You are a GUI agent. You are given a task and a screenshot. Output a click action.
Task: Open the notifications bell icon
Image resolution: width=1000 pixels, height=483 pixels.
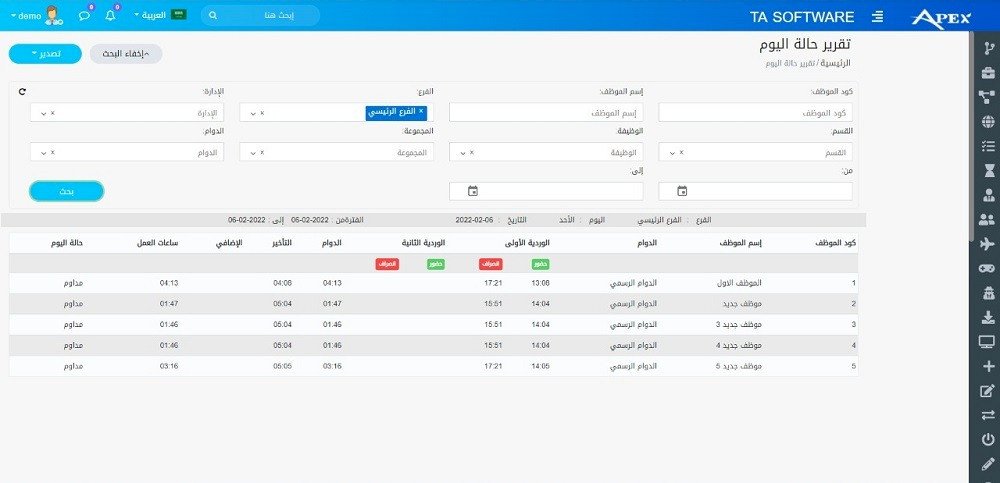point(110,16)
